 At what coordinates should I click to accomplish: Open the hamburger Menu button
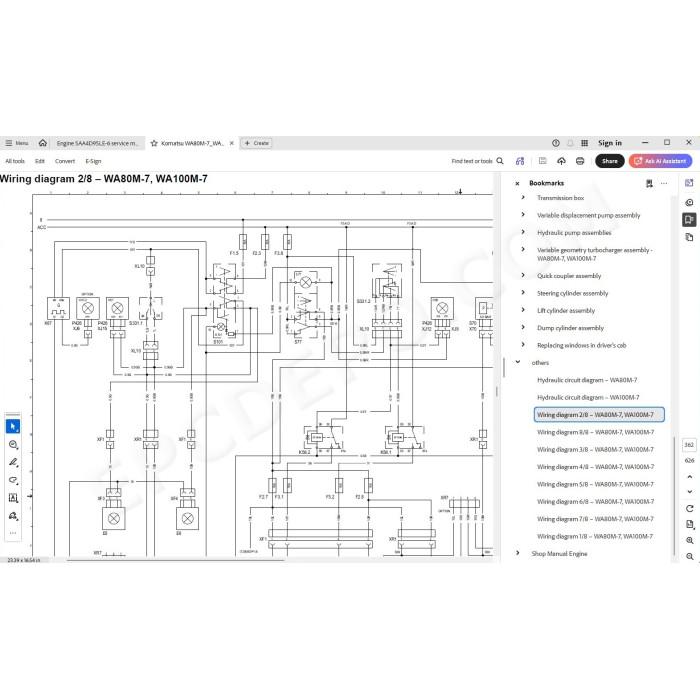tap(17, 143)
